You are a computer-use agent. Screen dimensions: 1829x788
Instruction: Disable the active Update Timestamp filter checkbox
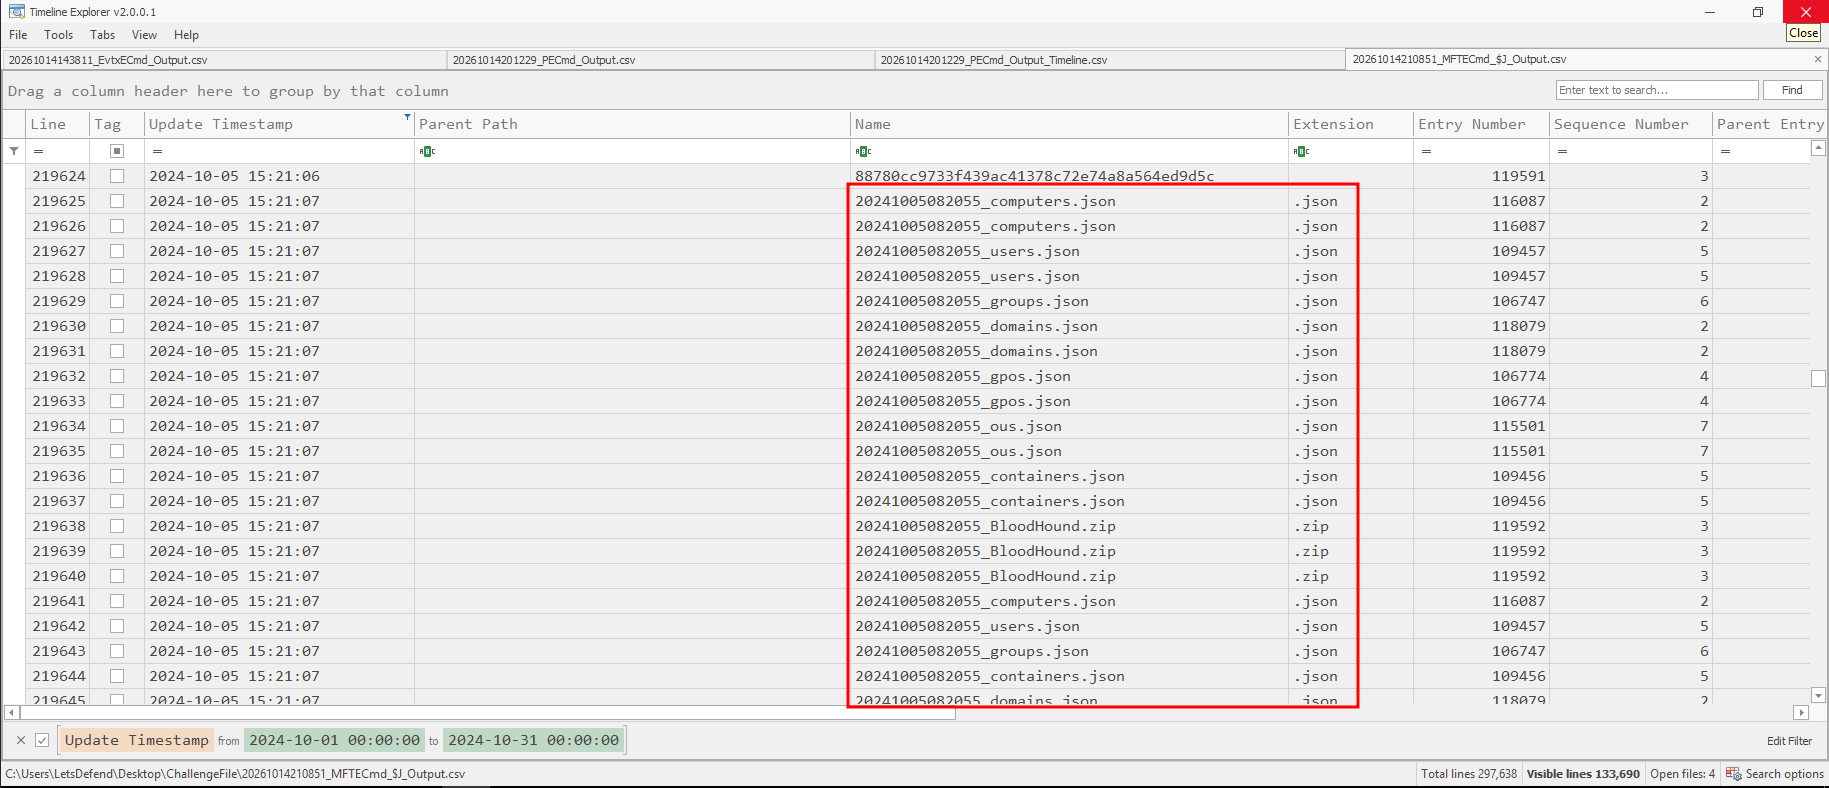pyautogui.click(x=42, y=740)
